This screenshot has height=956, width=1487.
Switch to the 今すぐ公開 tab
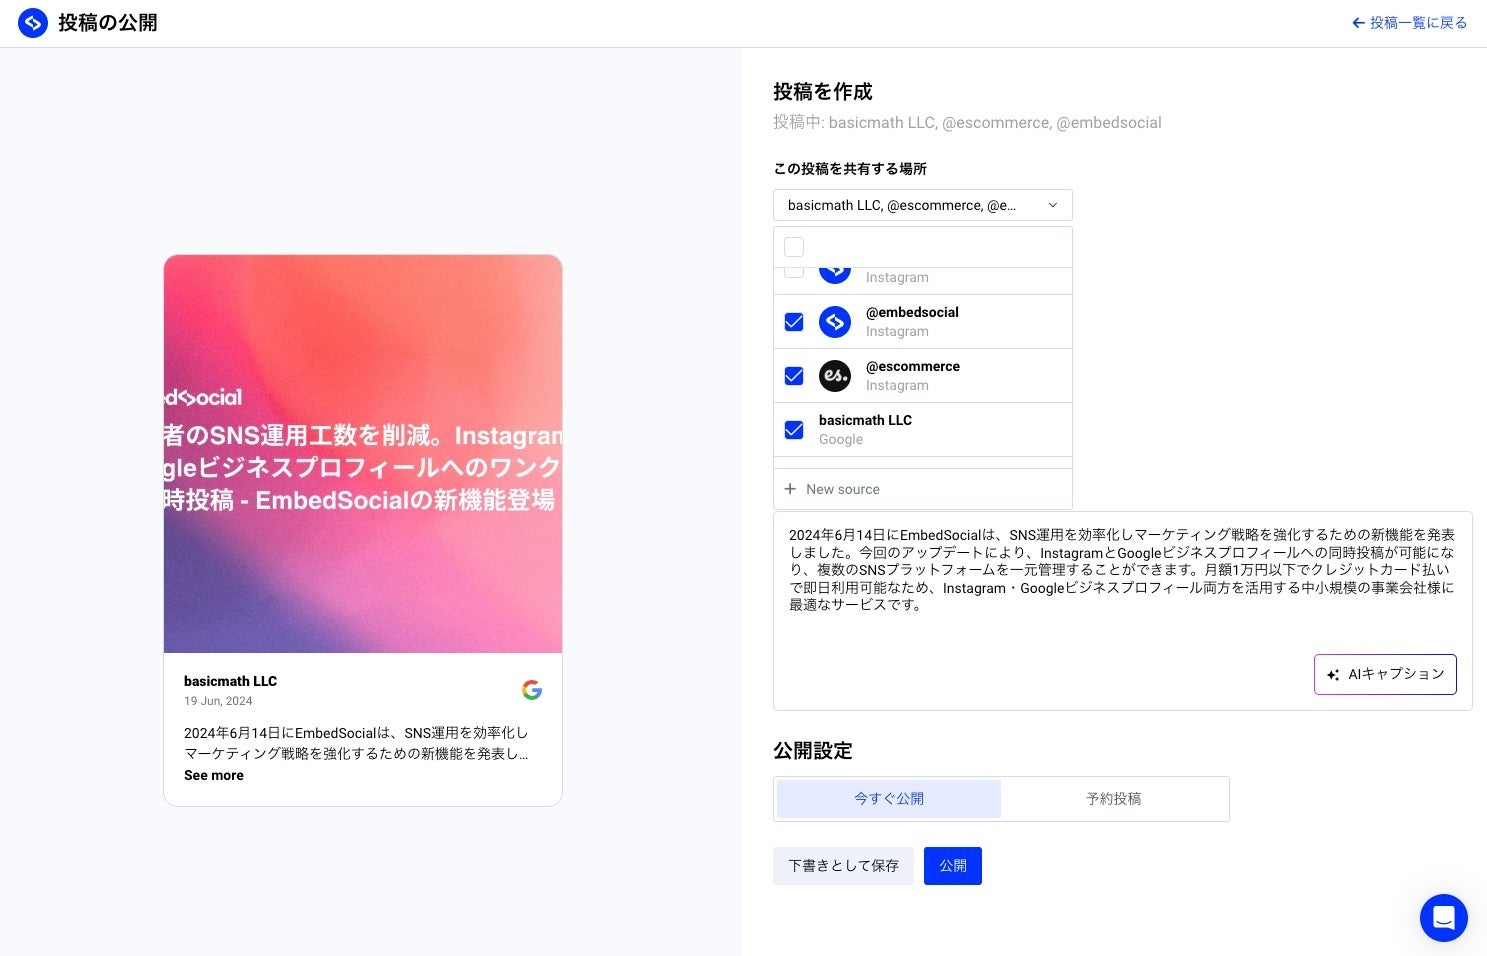coord(889,799)
